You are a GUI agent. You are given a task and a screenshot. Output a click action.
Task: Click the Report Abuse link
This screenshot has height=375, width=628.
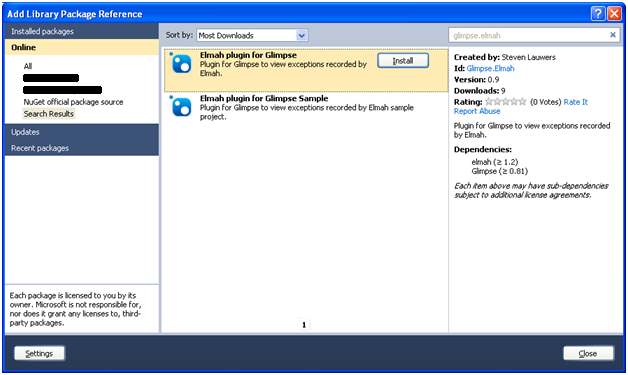477,111
